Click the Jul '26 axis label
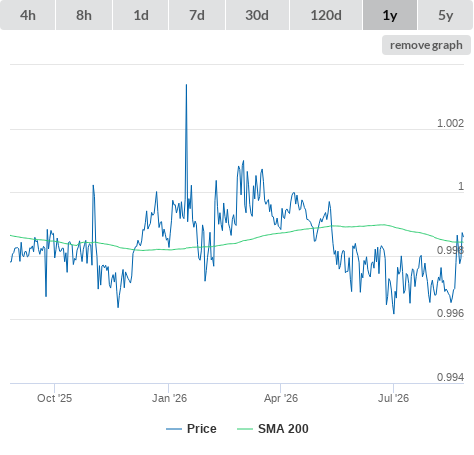The height and width of the screenshot is (455, 474). [393, 398]
